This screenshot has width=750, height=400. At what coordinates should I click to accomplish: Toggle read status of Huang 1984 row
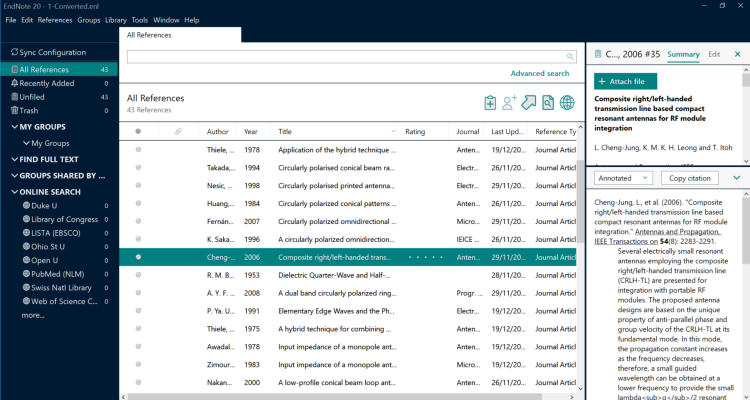coord(138,203)
